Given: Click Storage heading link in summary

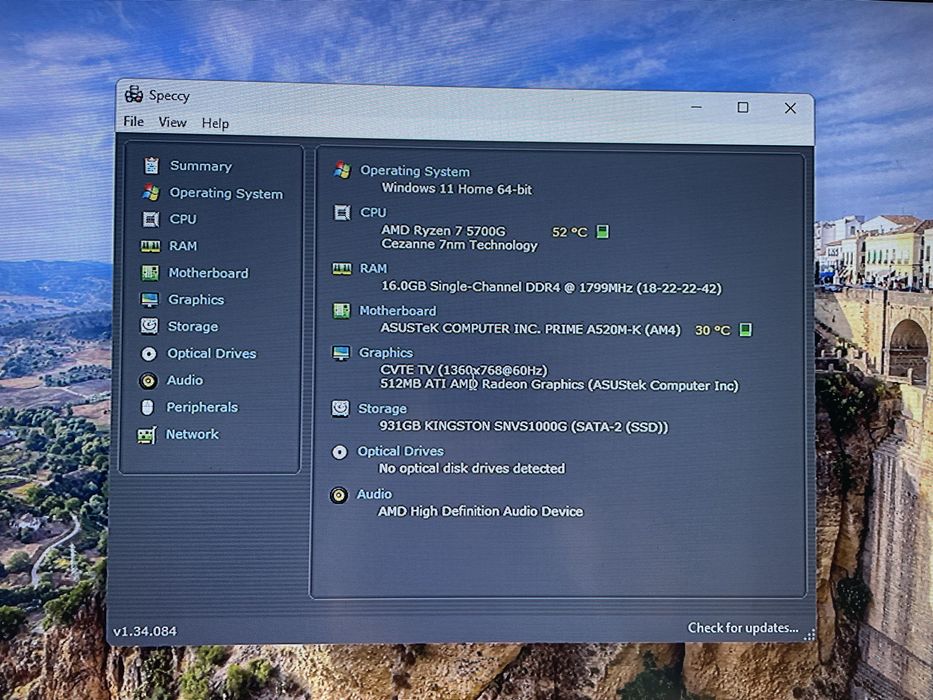Looking at the screenshot, I should [x=382, y=408].
